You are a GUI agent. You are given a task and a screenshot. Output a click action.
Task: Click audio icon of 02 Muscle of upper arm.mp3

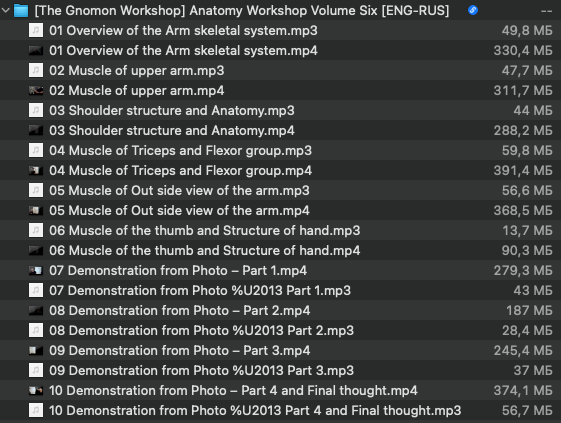pyautogui.click(x=36, y=70)
